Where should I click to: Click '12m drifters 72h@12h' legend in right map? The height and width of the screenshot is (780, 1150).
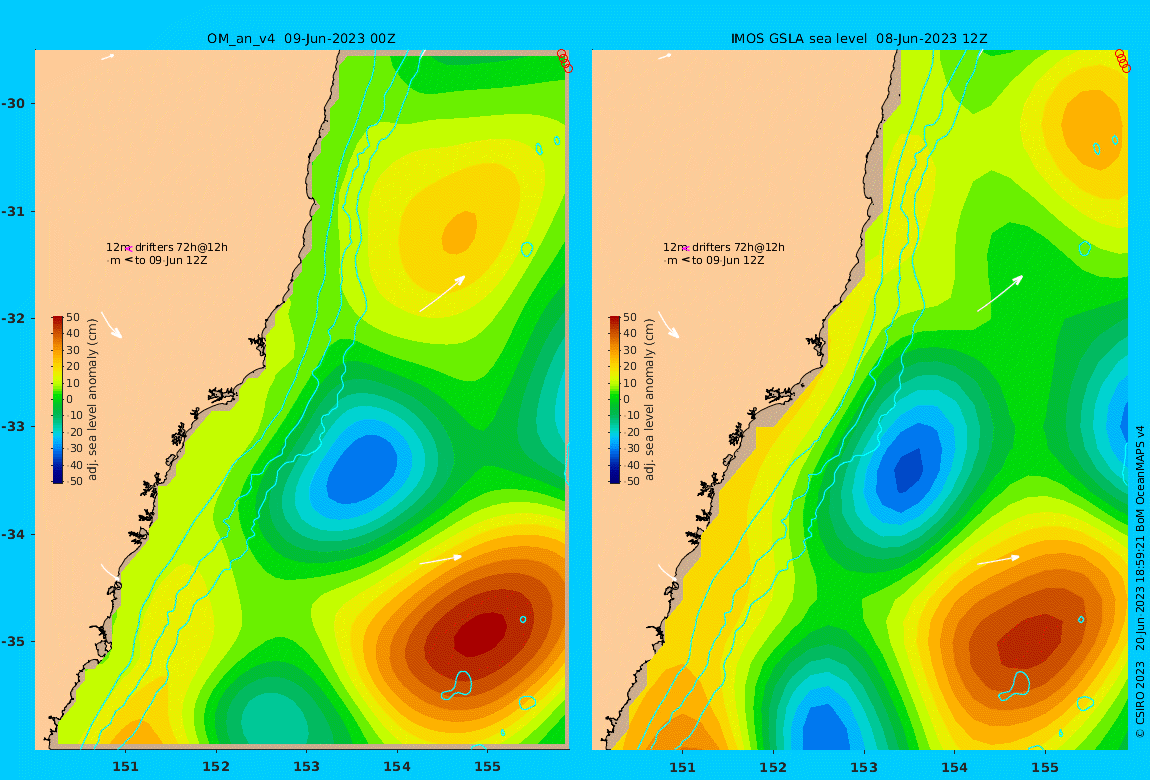pyautogui.click(x=724, y=247)
